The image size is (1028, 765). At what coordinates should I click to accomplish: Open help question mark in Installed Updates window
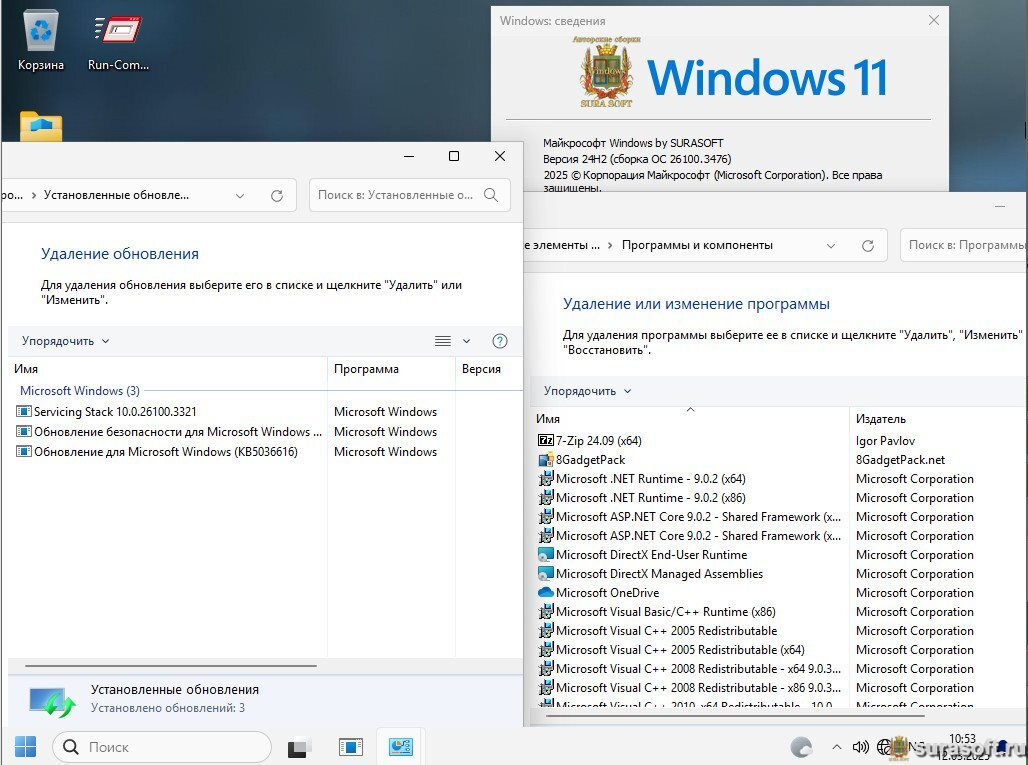pos(500,341)
